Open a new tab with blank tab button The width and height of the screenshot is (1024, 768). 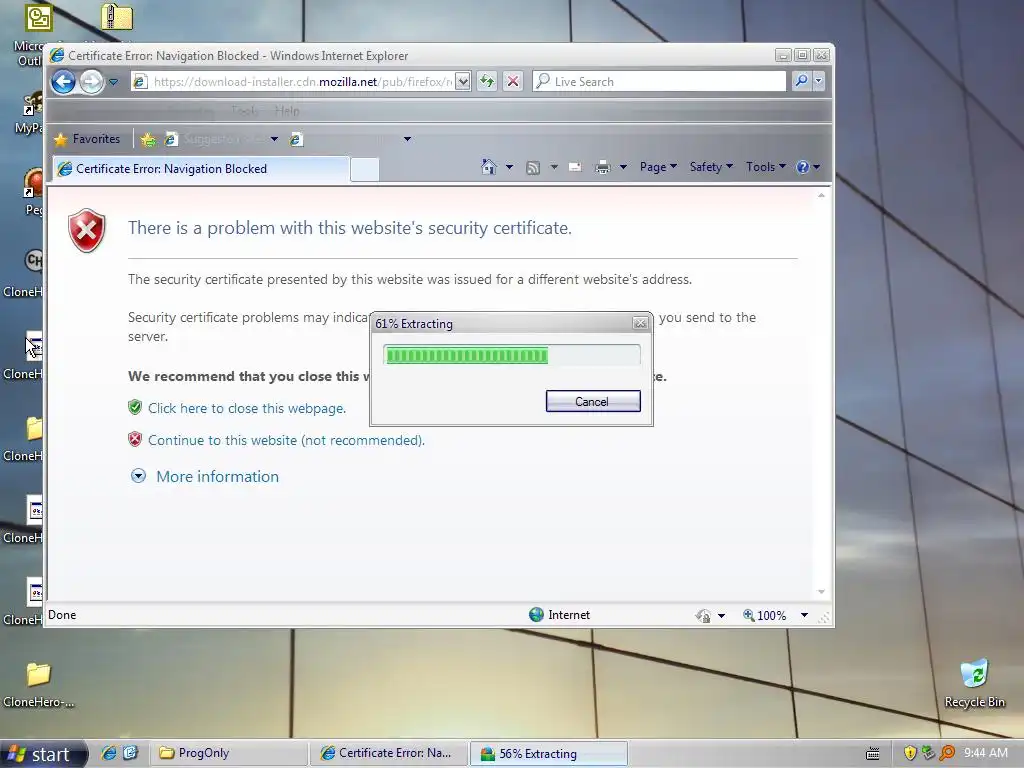[364, 169]
